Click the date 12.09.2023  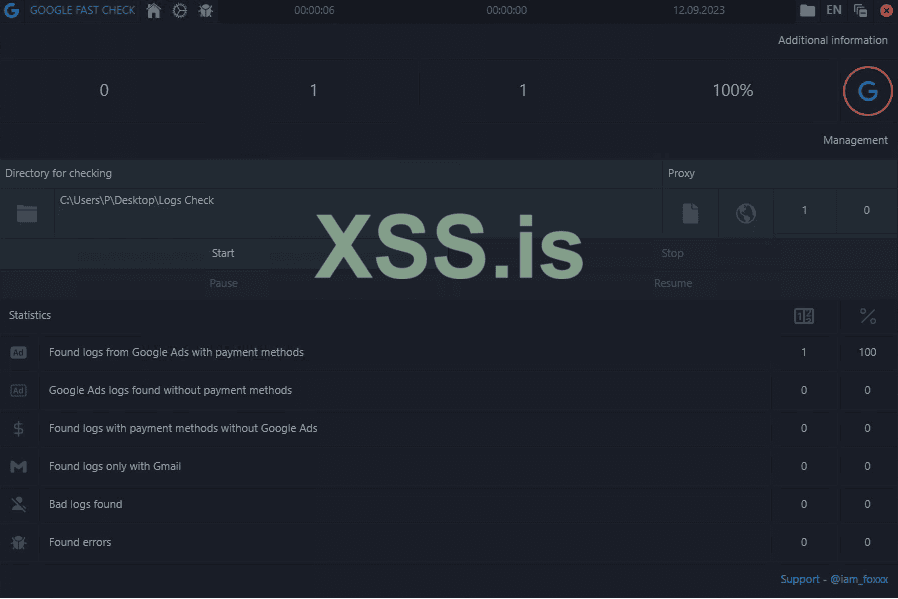click(x=699, y=10)
